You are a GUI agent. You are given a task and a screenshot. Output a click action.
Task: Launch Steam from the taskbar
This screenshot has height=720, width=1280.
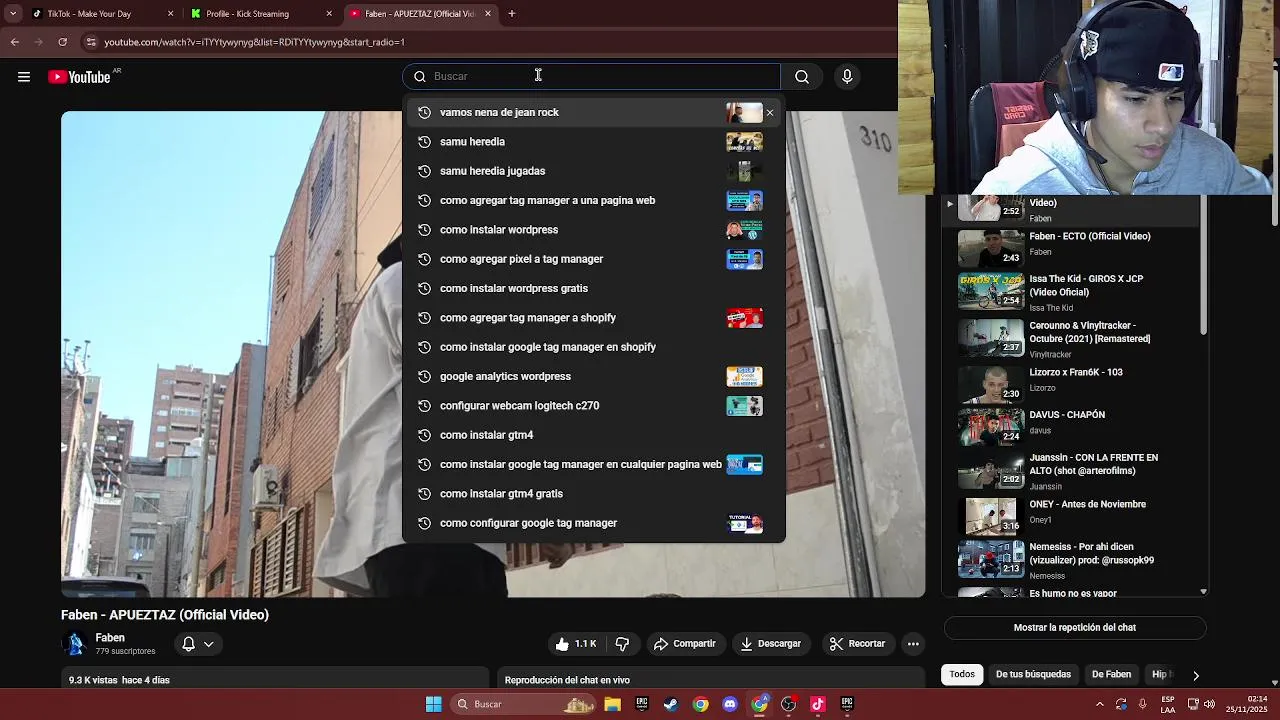[x=671, y=704]
